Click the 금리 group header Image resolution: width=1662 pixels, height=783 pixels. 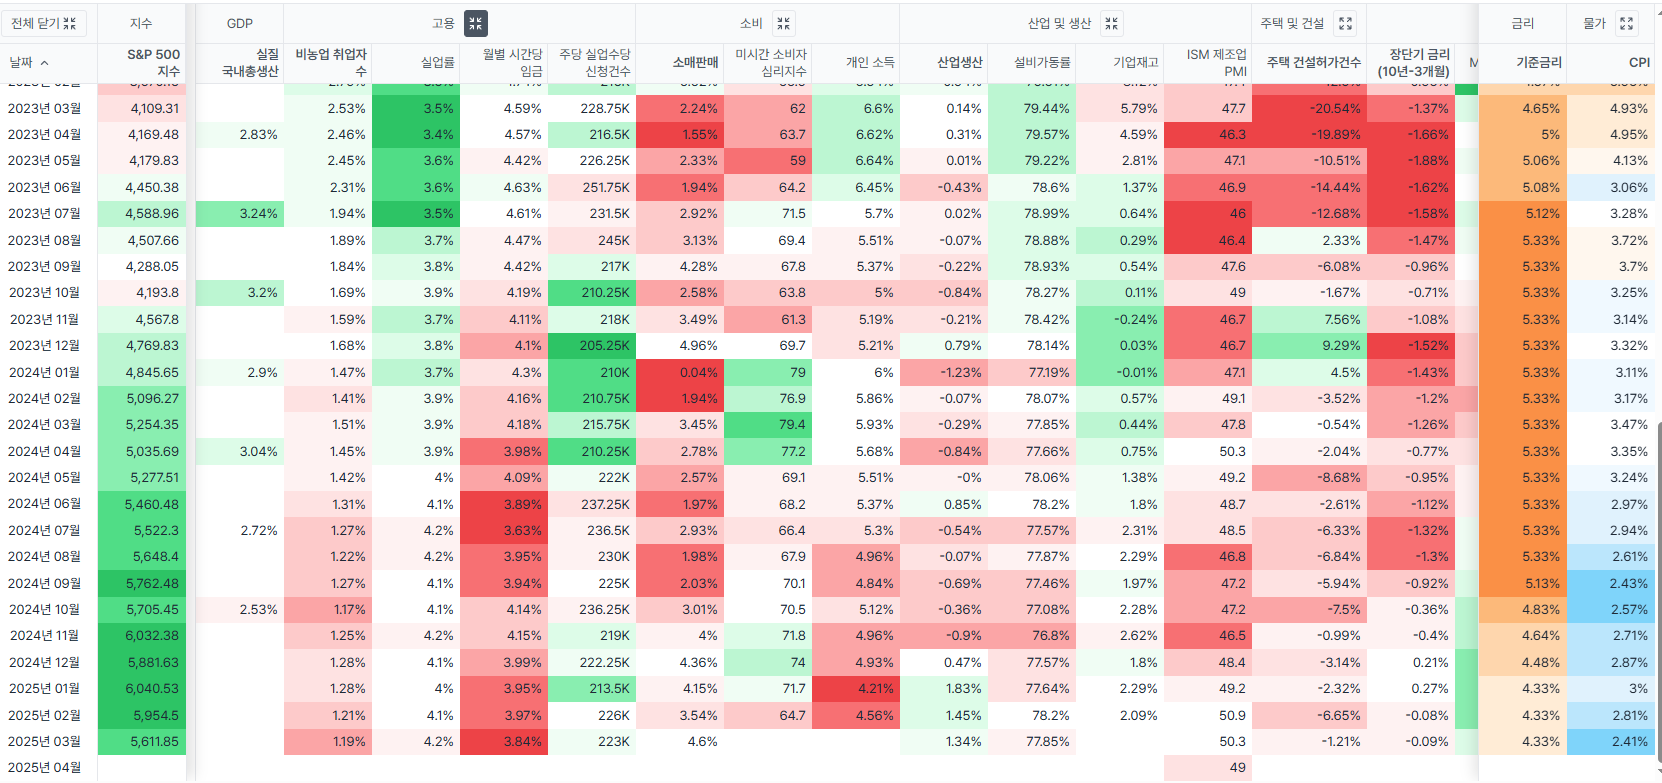point(1522,23)
